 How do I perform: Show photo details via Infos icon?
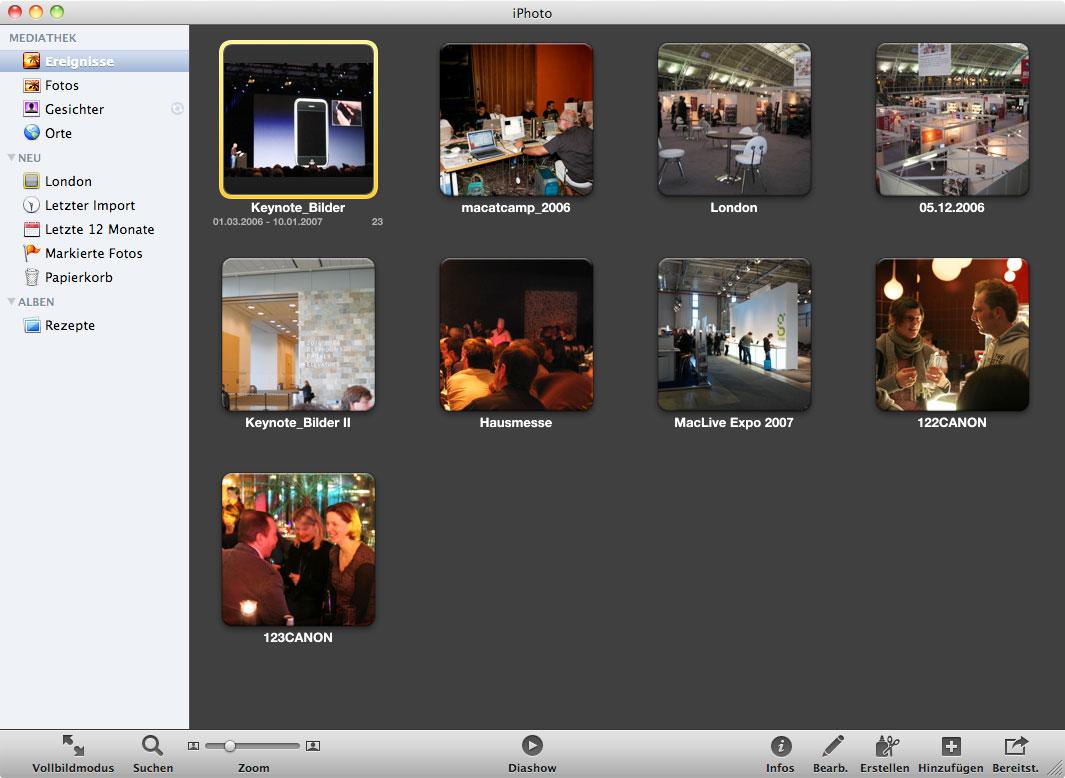click(780, 746)
